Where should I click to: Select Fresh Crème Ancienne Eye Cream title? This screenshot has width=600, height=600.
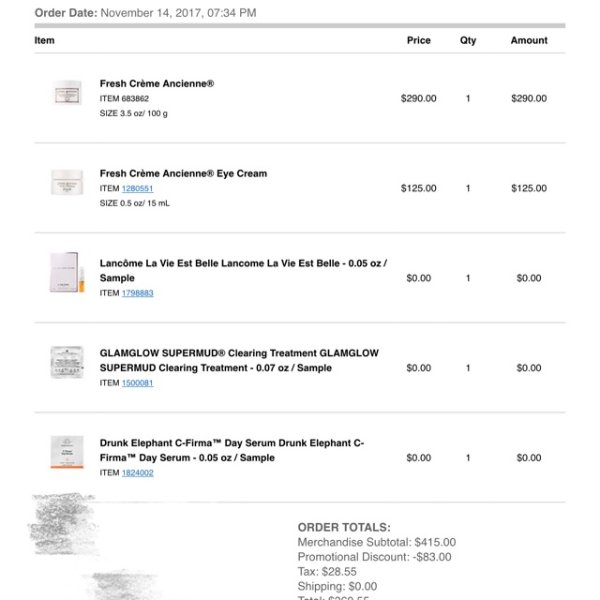(x=183, y=174)
